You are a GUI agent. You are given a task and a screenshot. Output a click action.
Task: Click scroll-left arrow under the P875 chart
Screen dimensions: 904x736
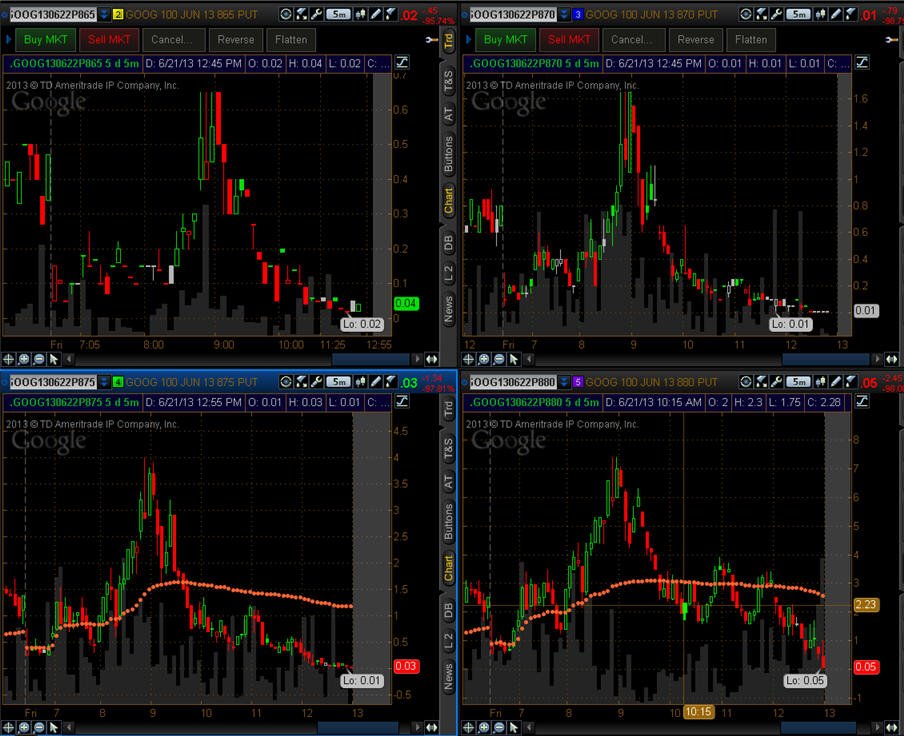point(69,727)
